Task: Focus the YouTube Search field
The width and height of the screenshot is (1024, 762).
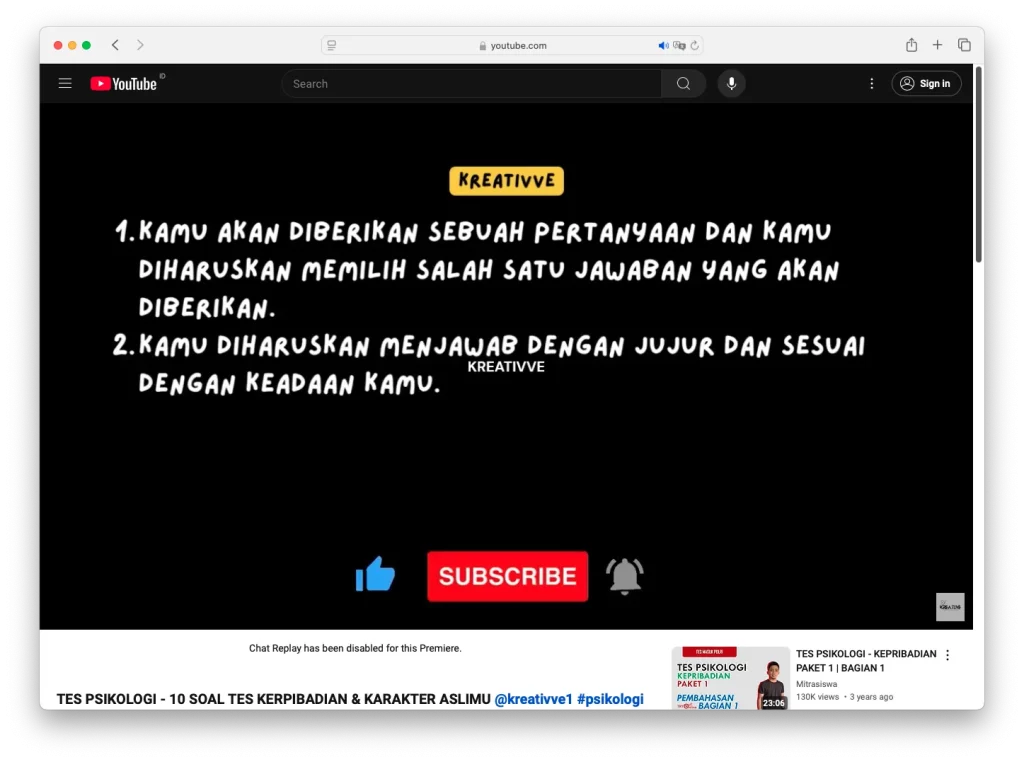Action: [472, 84]
